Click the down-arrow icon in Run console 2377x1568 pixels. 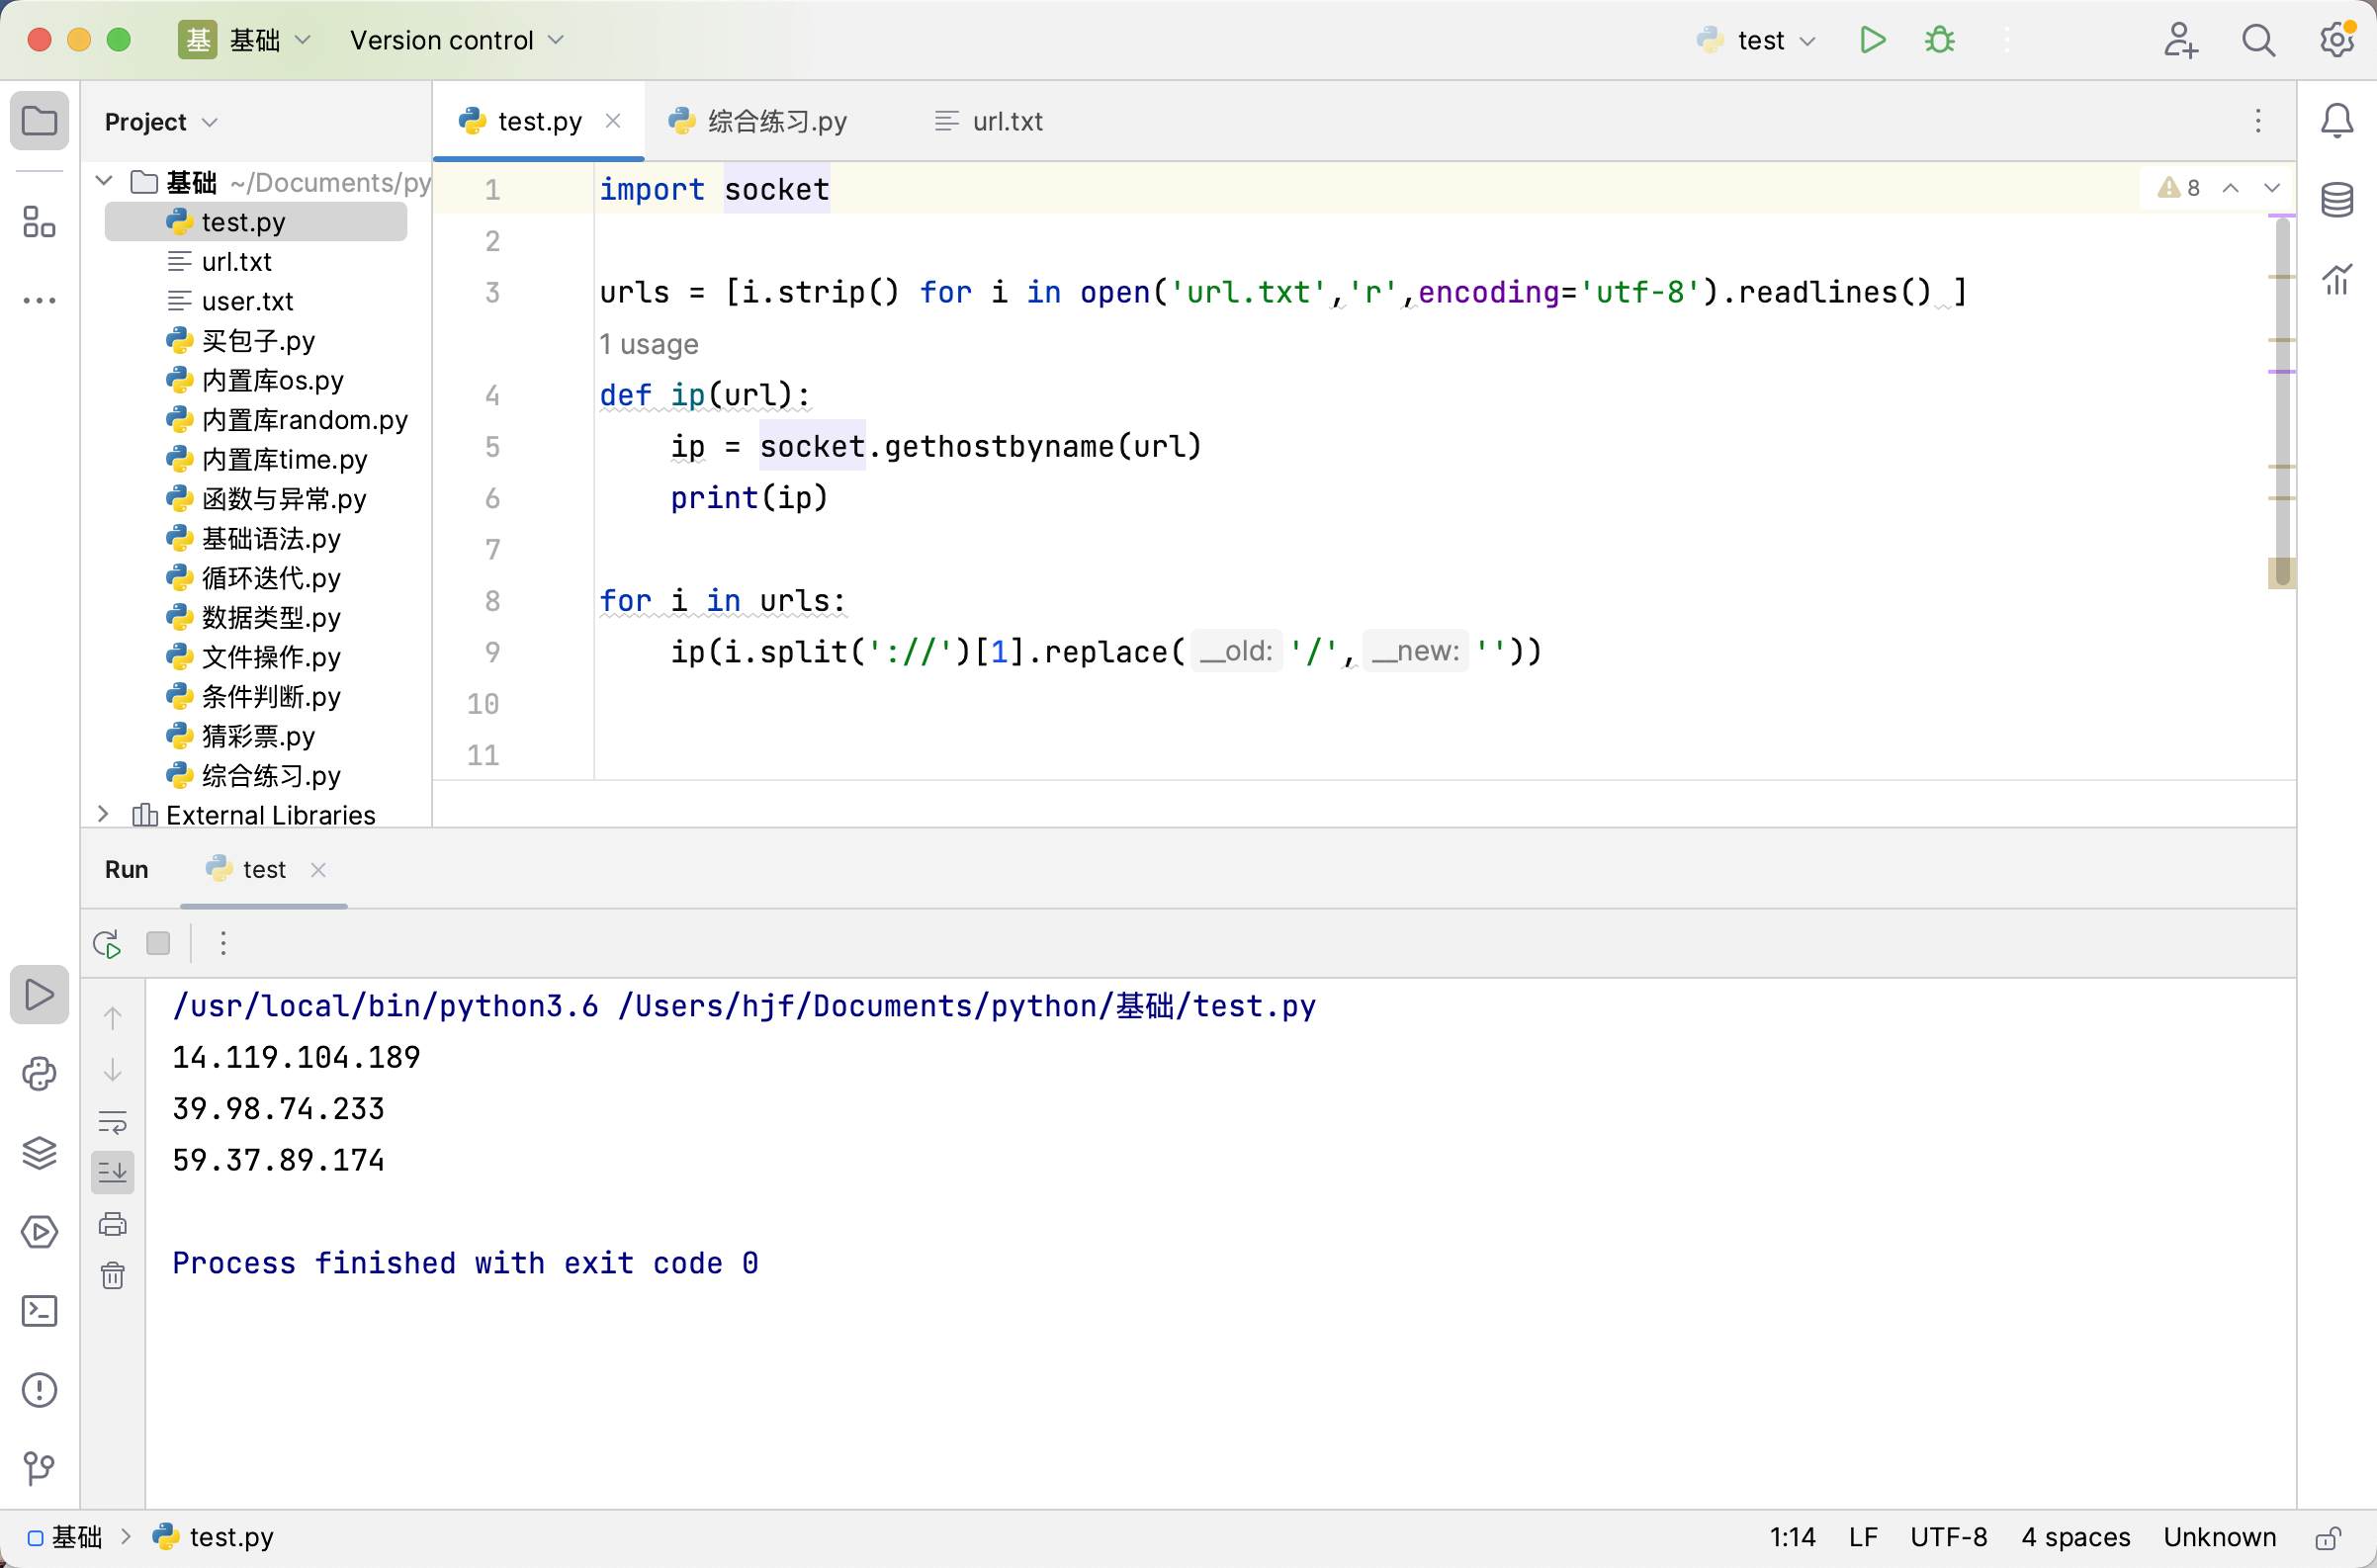click(113, 1070)
